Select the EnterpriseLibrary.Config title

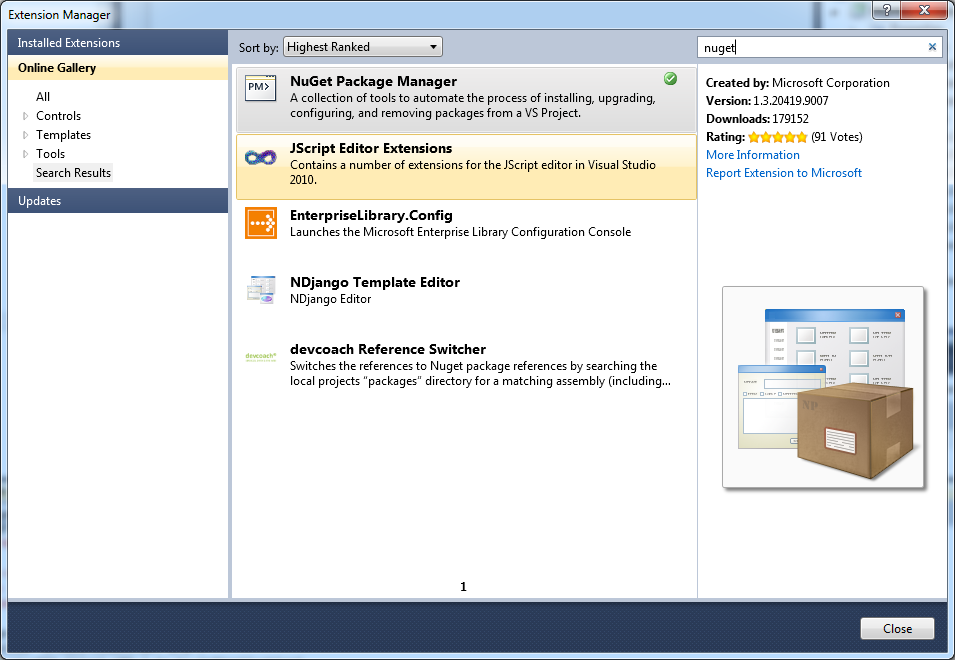(x=371, y=215)
